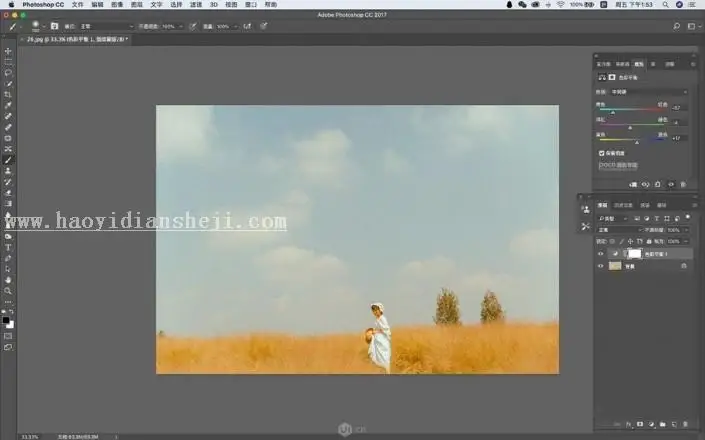Open layer filter Kind dropdown
Screen dimensions: 705x440
pyautogui.click(x=612, y=219)
